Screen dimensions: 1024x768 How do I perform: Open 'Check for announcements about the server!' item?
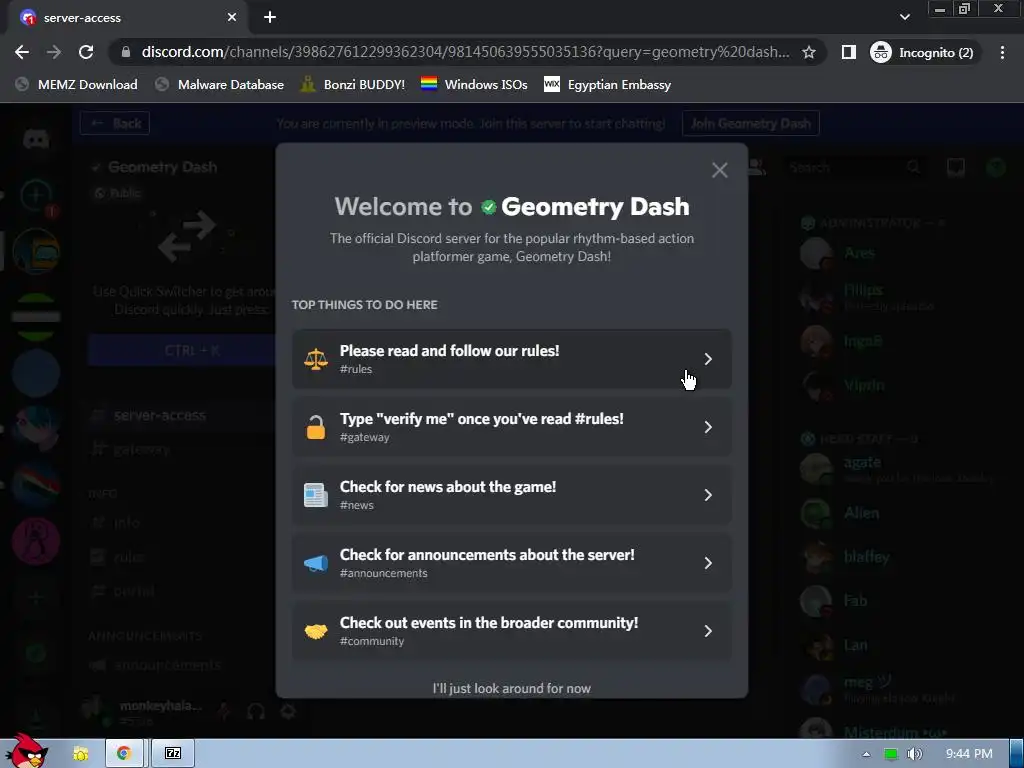coord(511,563)
